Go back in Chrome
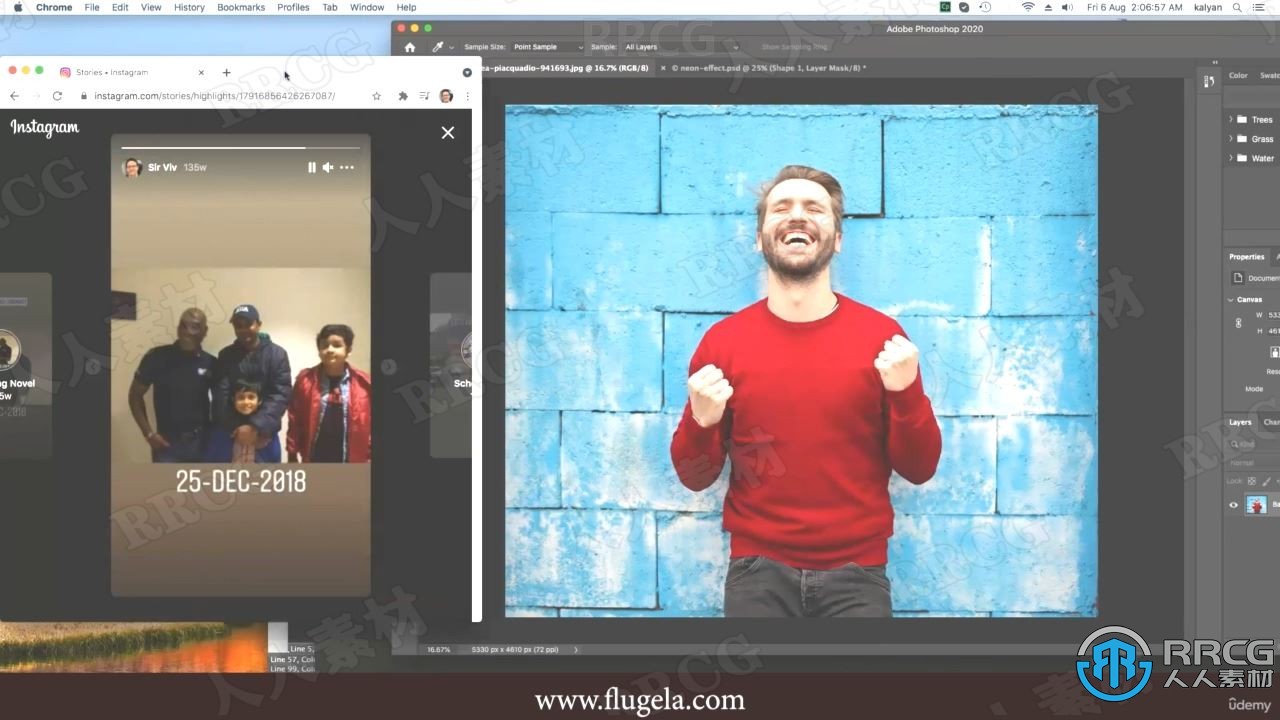This screenshot has height=720, width=1280. click(14, 96)
